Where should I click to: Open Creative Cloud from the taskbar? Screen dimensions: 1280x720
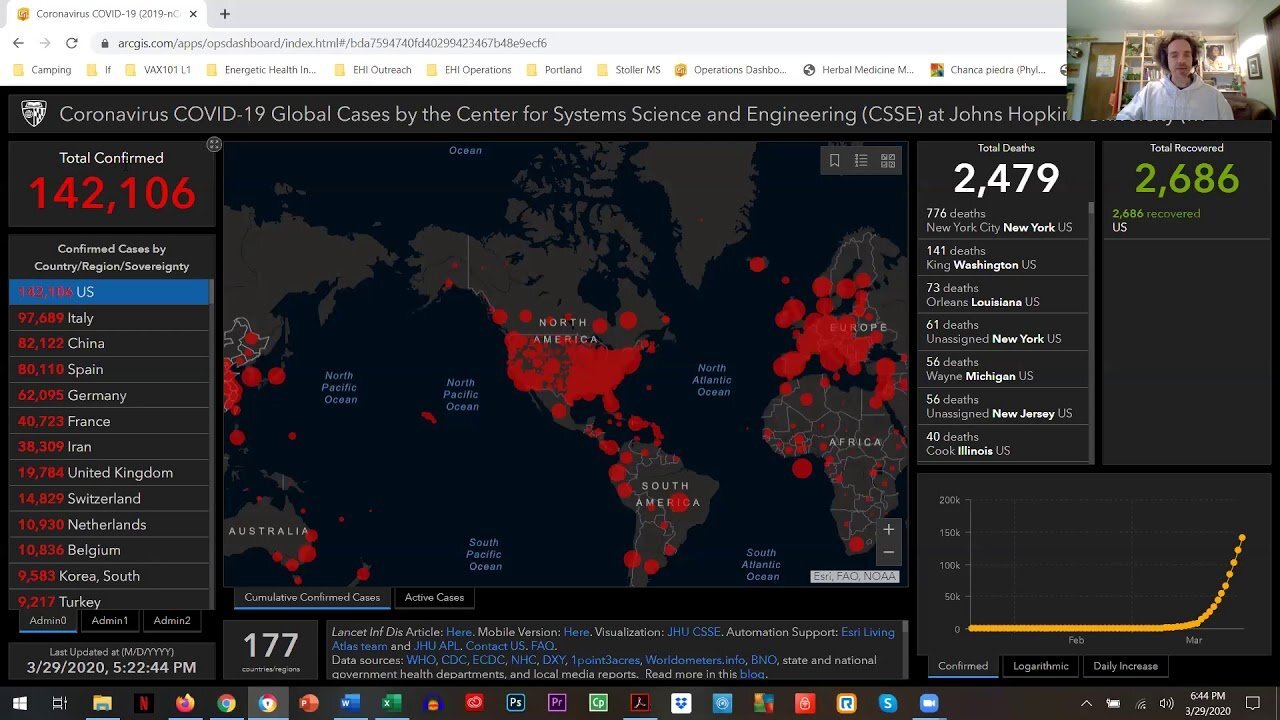(x=474, y=703)
